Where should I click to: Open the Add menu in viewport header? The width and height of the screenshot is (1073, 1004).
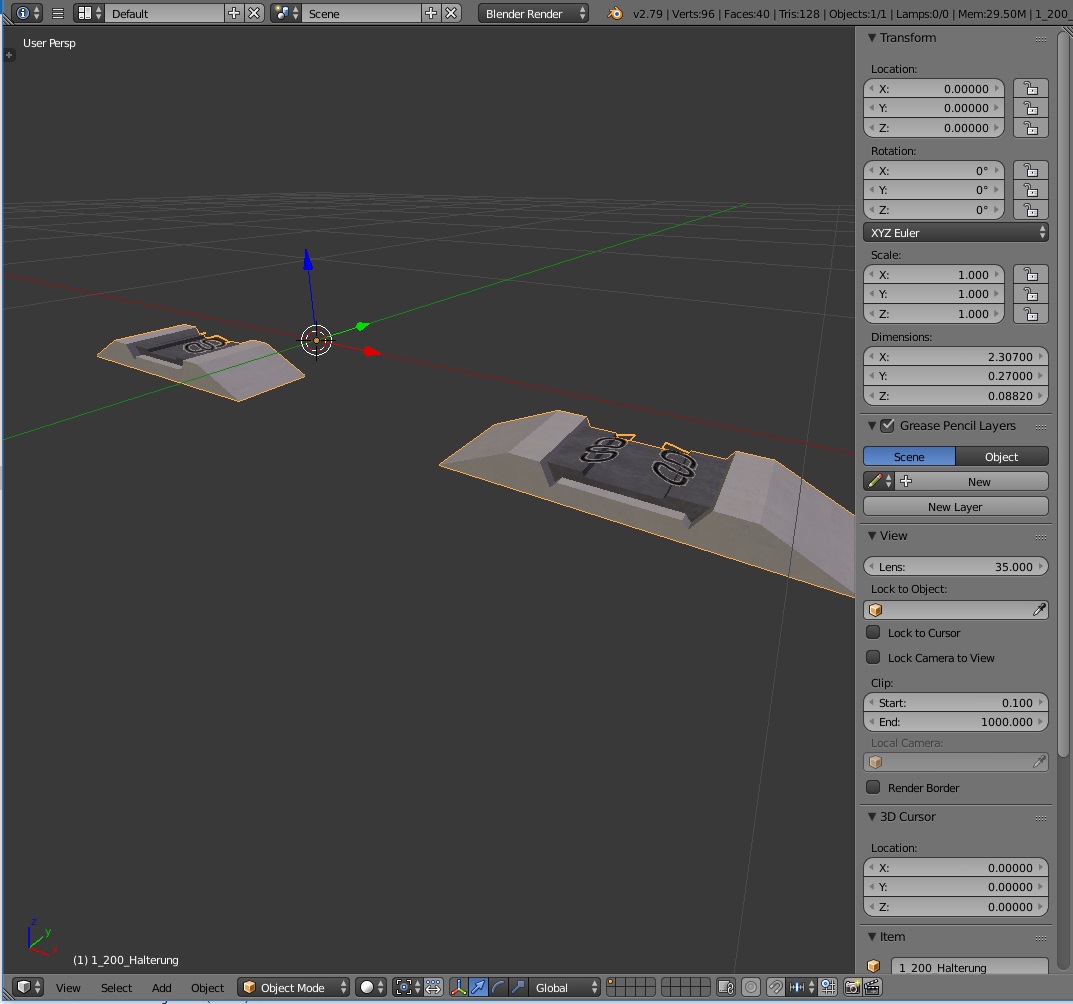pos(161,987)
